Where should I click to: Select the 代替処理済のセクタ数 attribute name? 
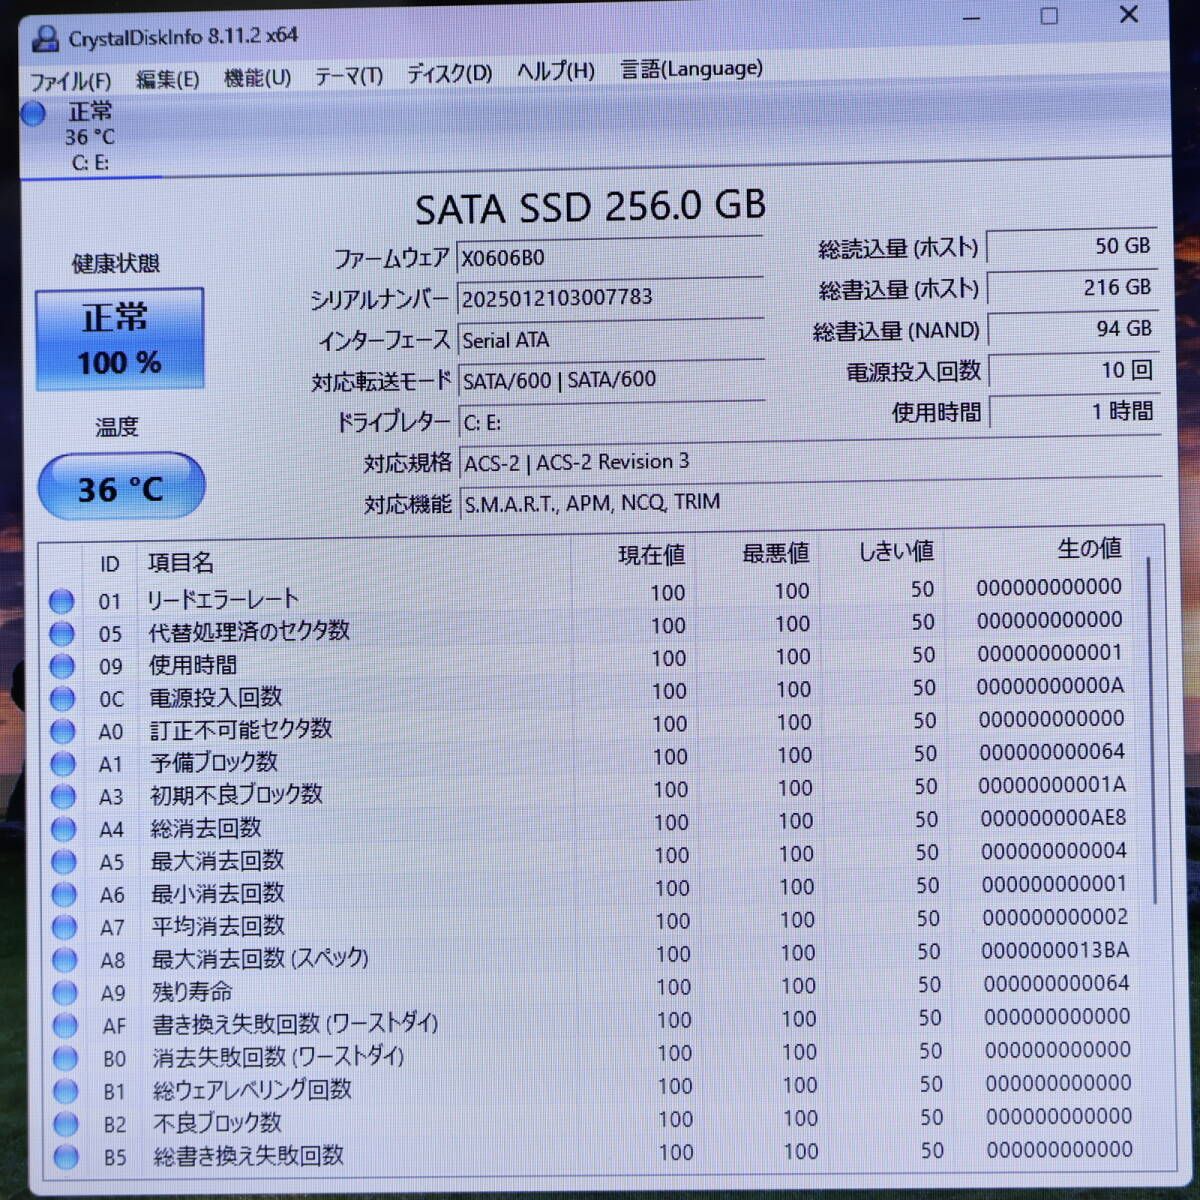[x=249, y=632]
